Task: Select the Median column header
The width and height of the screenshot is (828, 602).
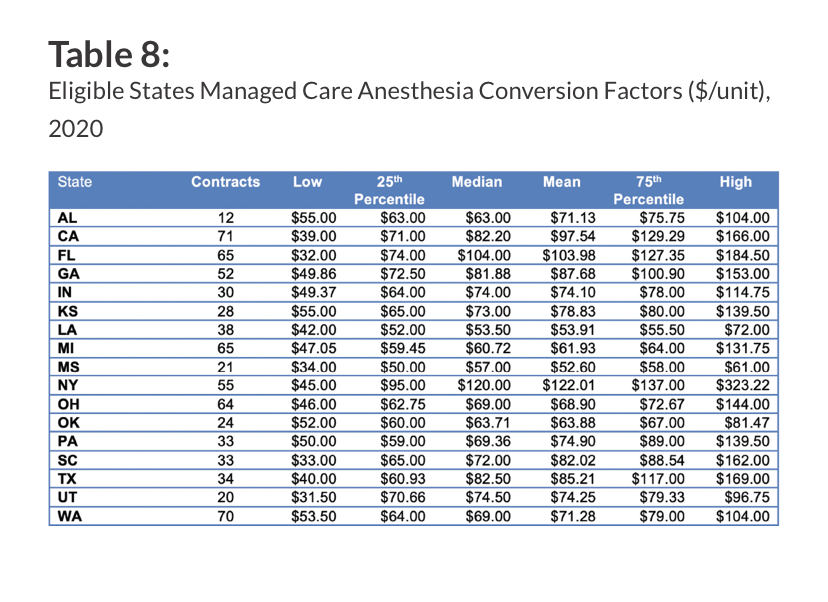Action: click(x=476, y=182)
